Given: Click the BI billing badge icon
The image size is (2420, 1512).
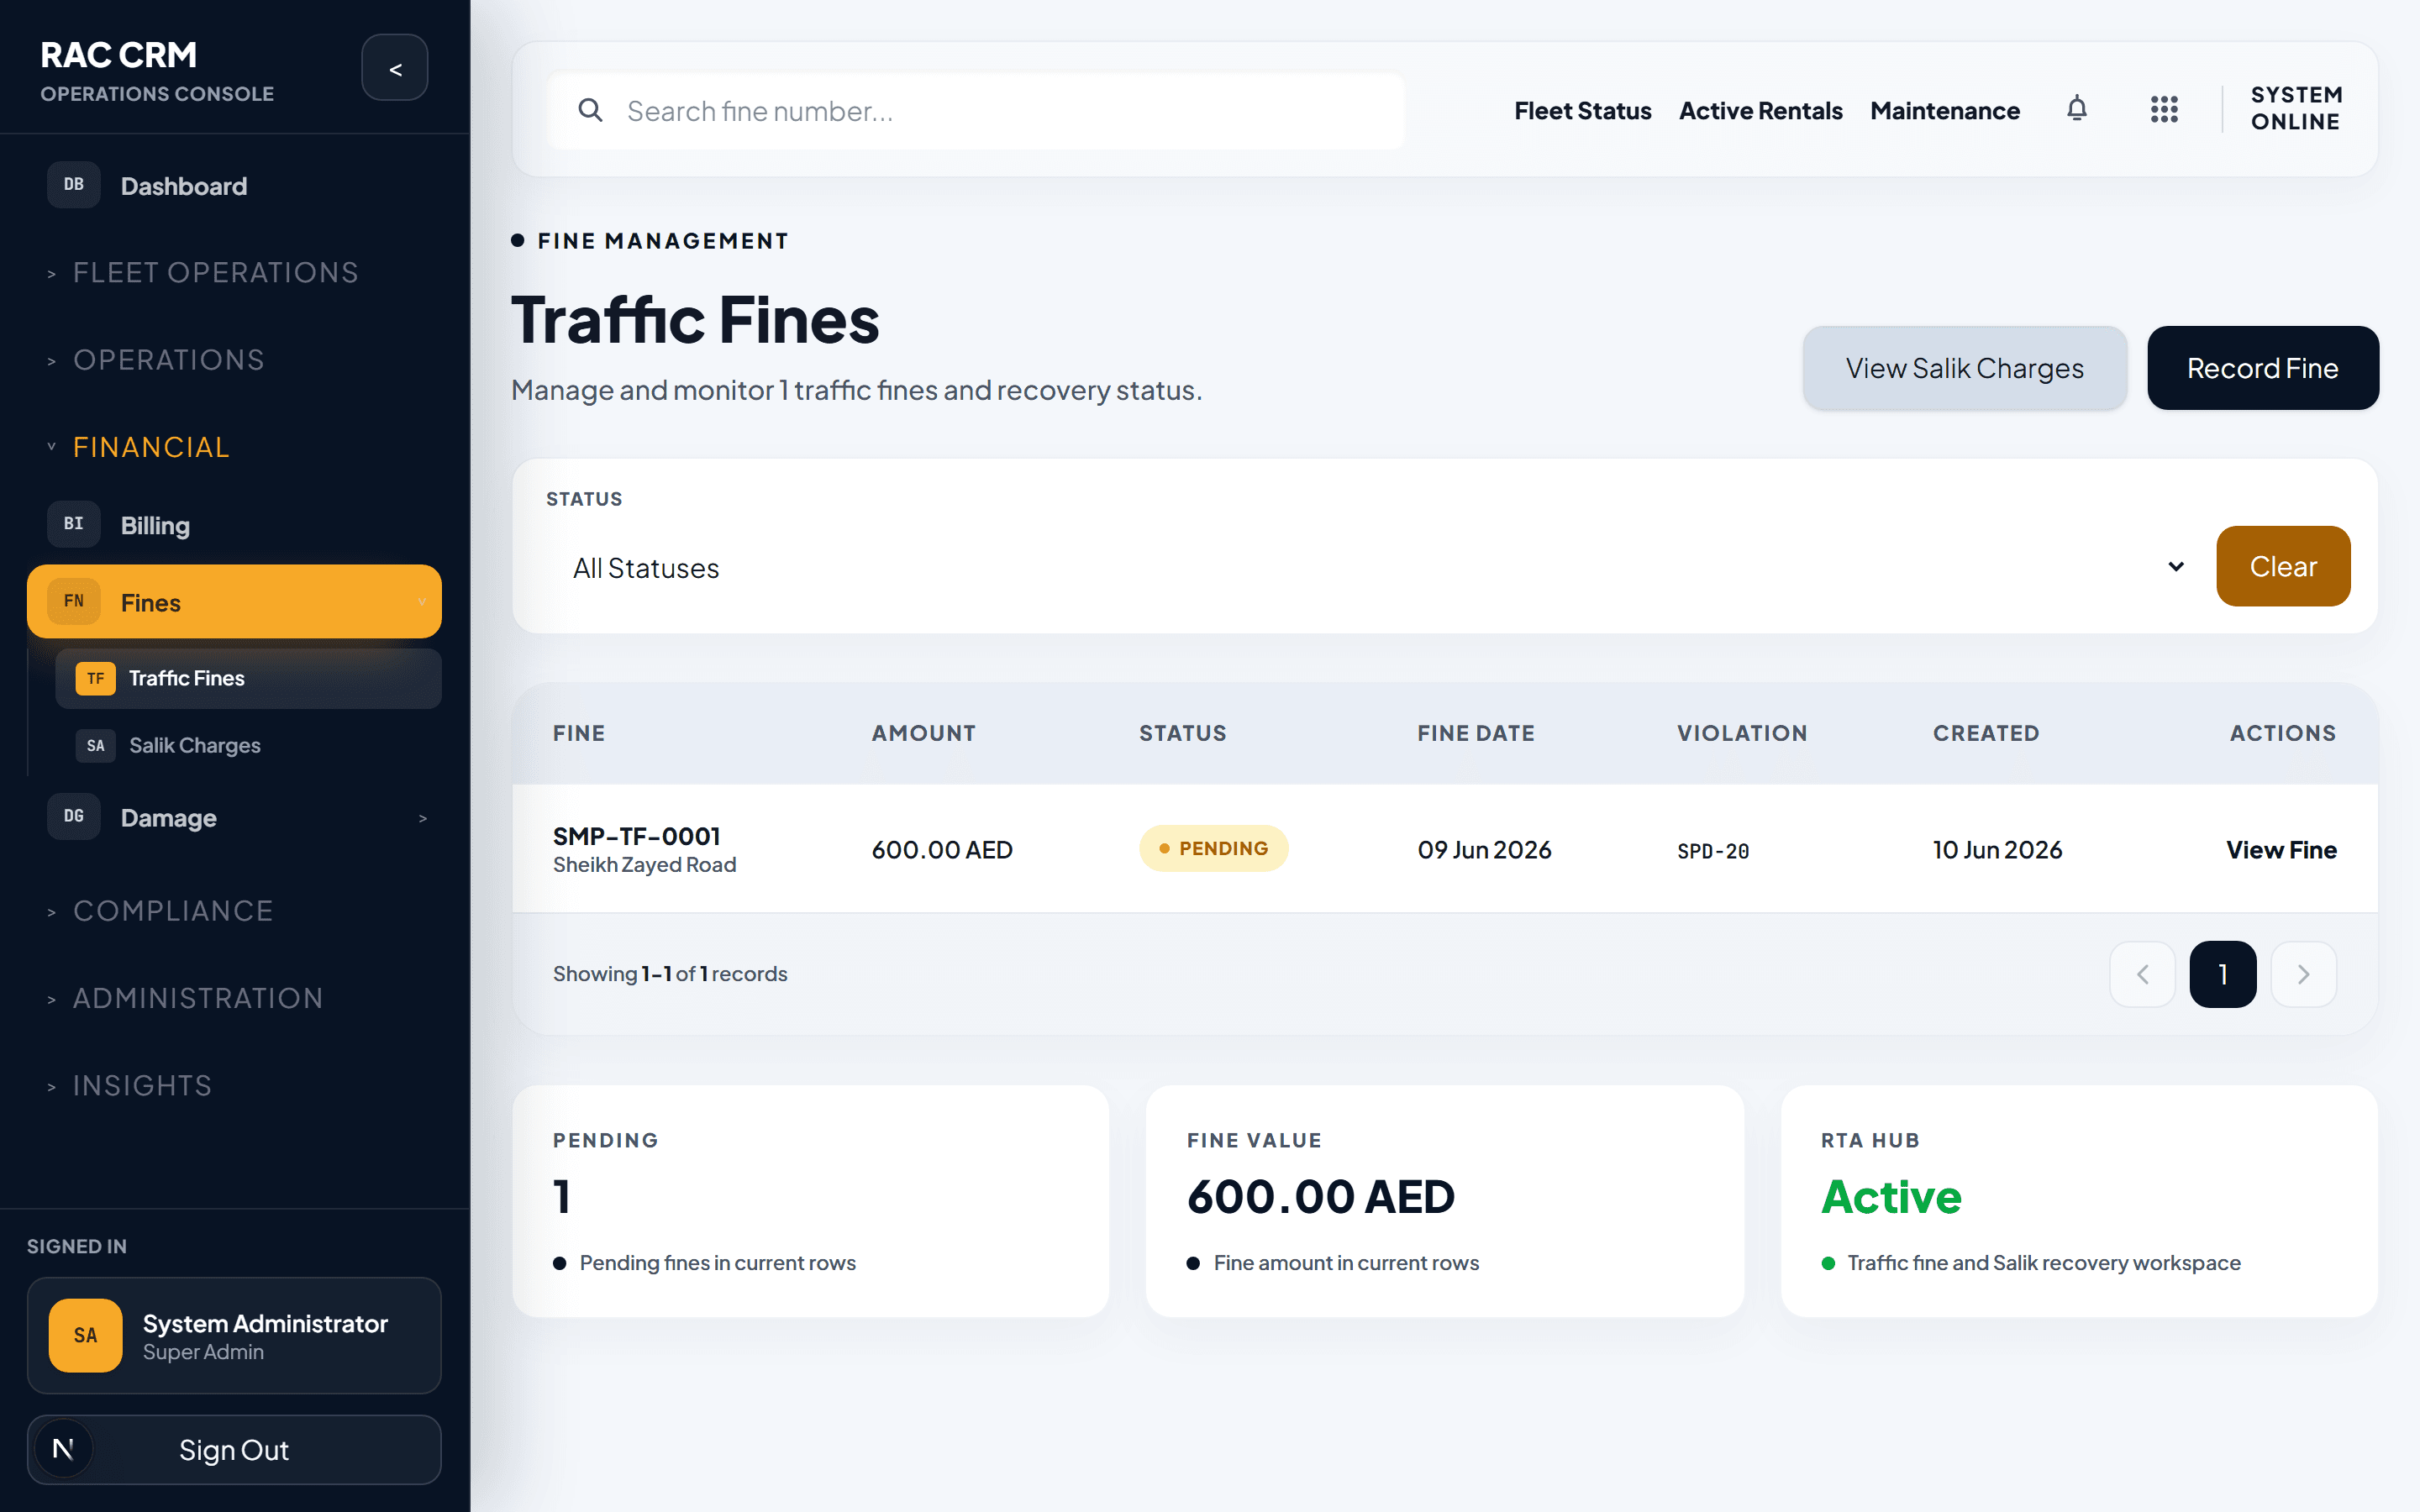Looking at the screenshot, I should (x=74, y=524).
